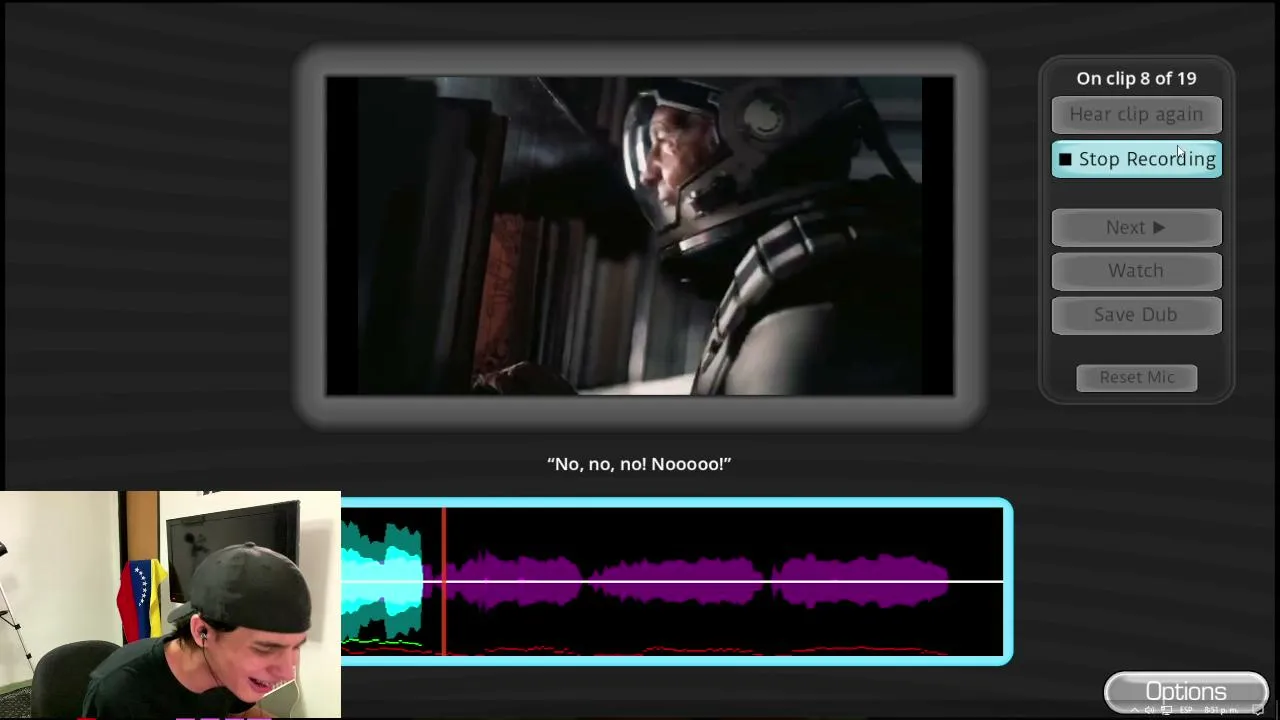Show hidden tray icons chevron
Viewport: 1280px width, 720px height.
(x=1134, y=710)
